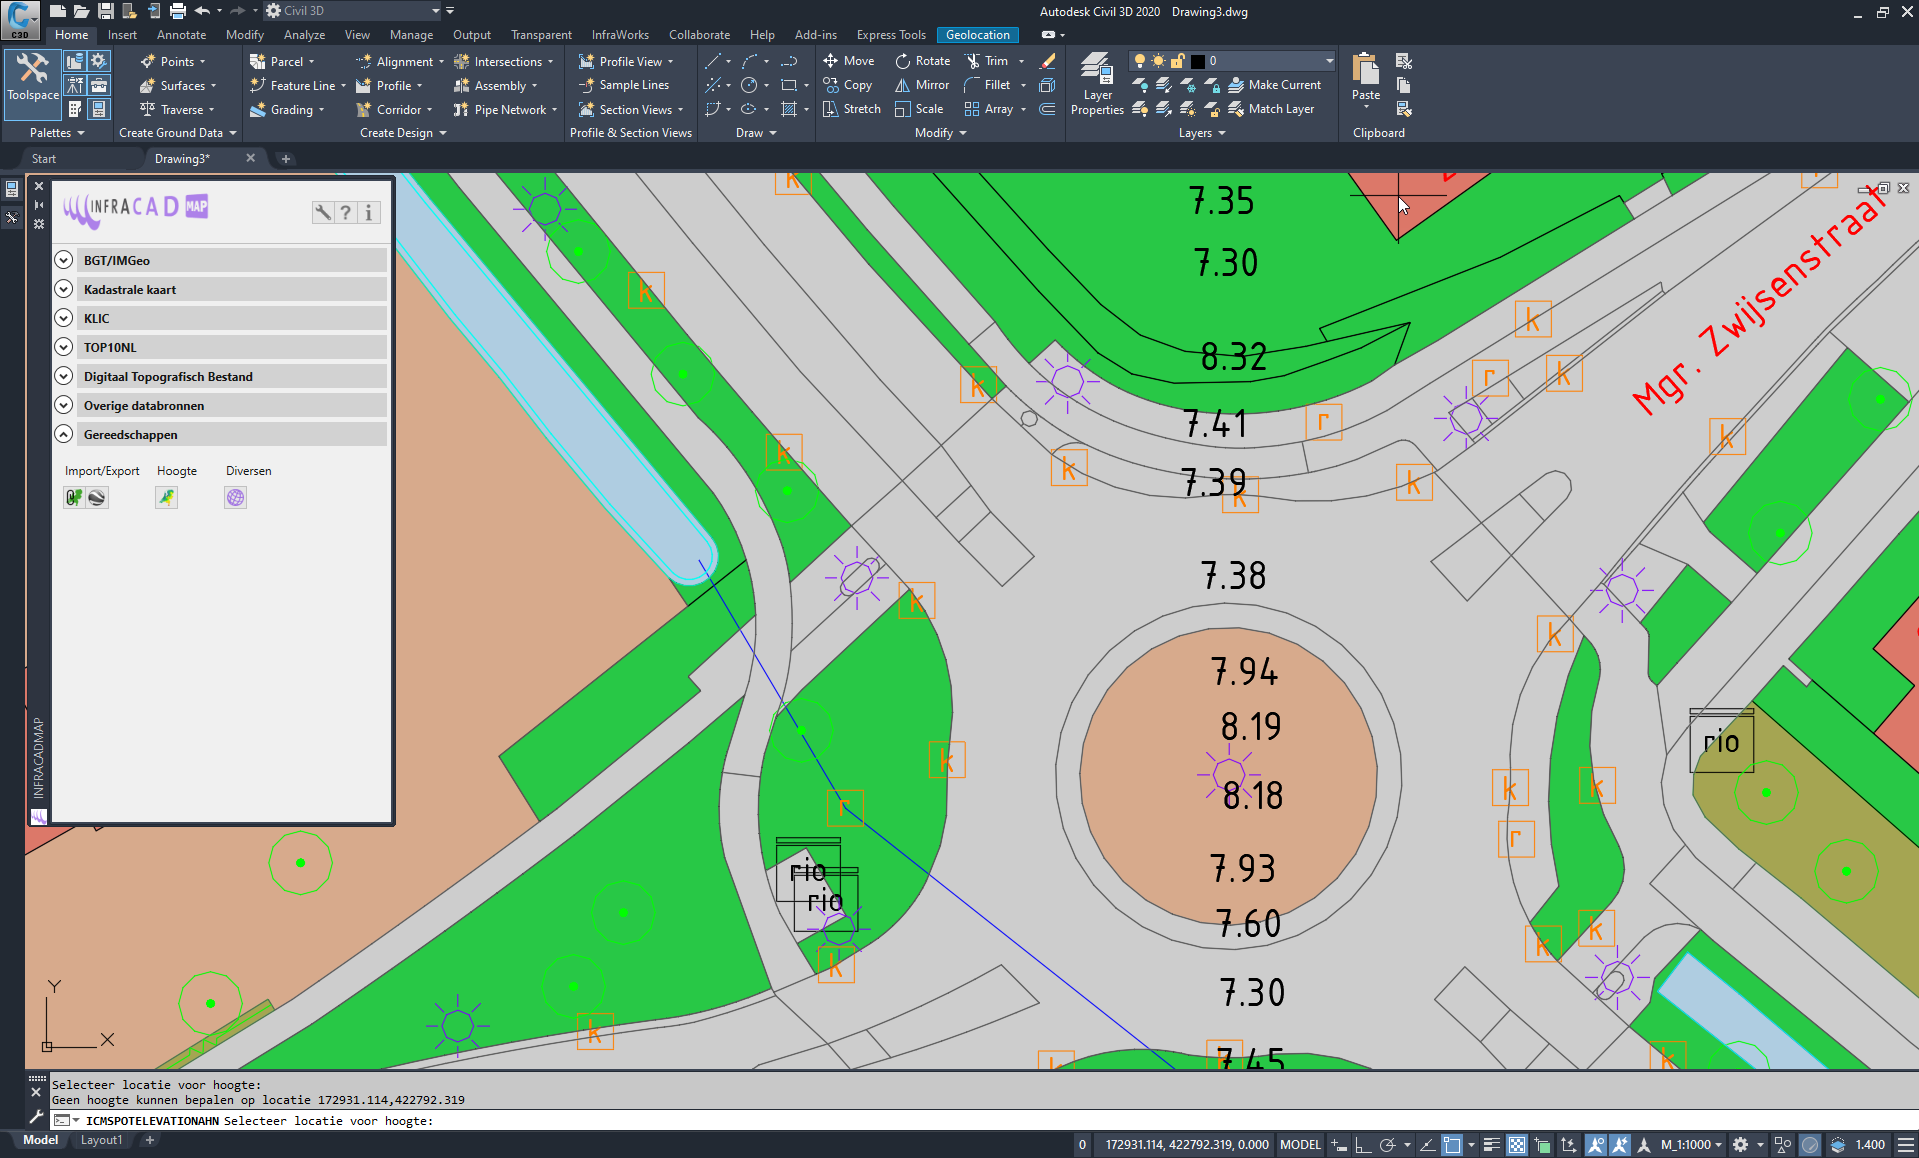Open InfraCAD Map wrench settings
The width and height of the screenshot is (1919, 1158).
[x=322, y=212]
